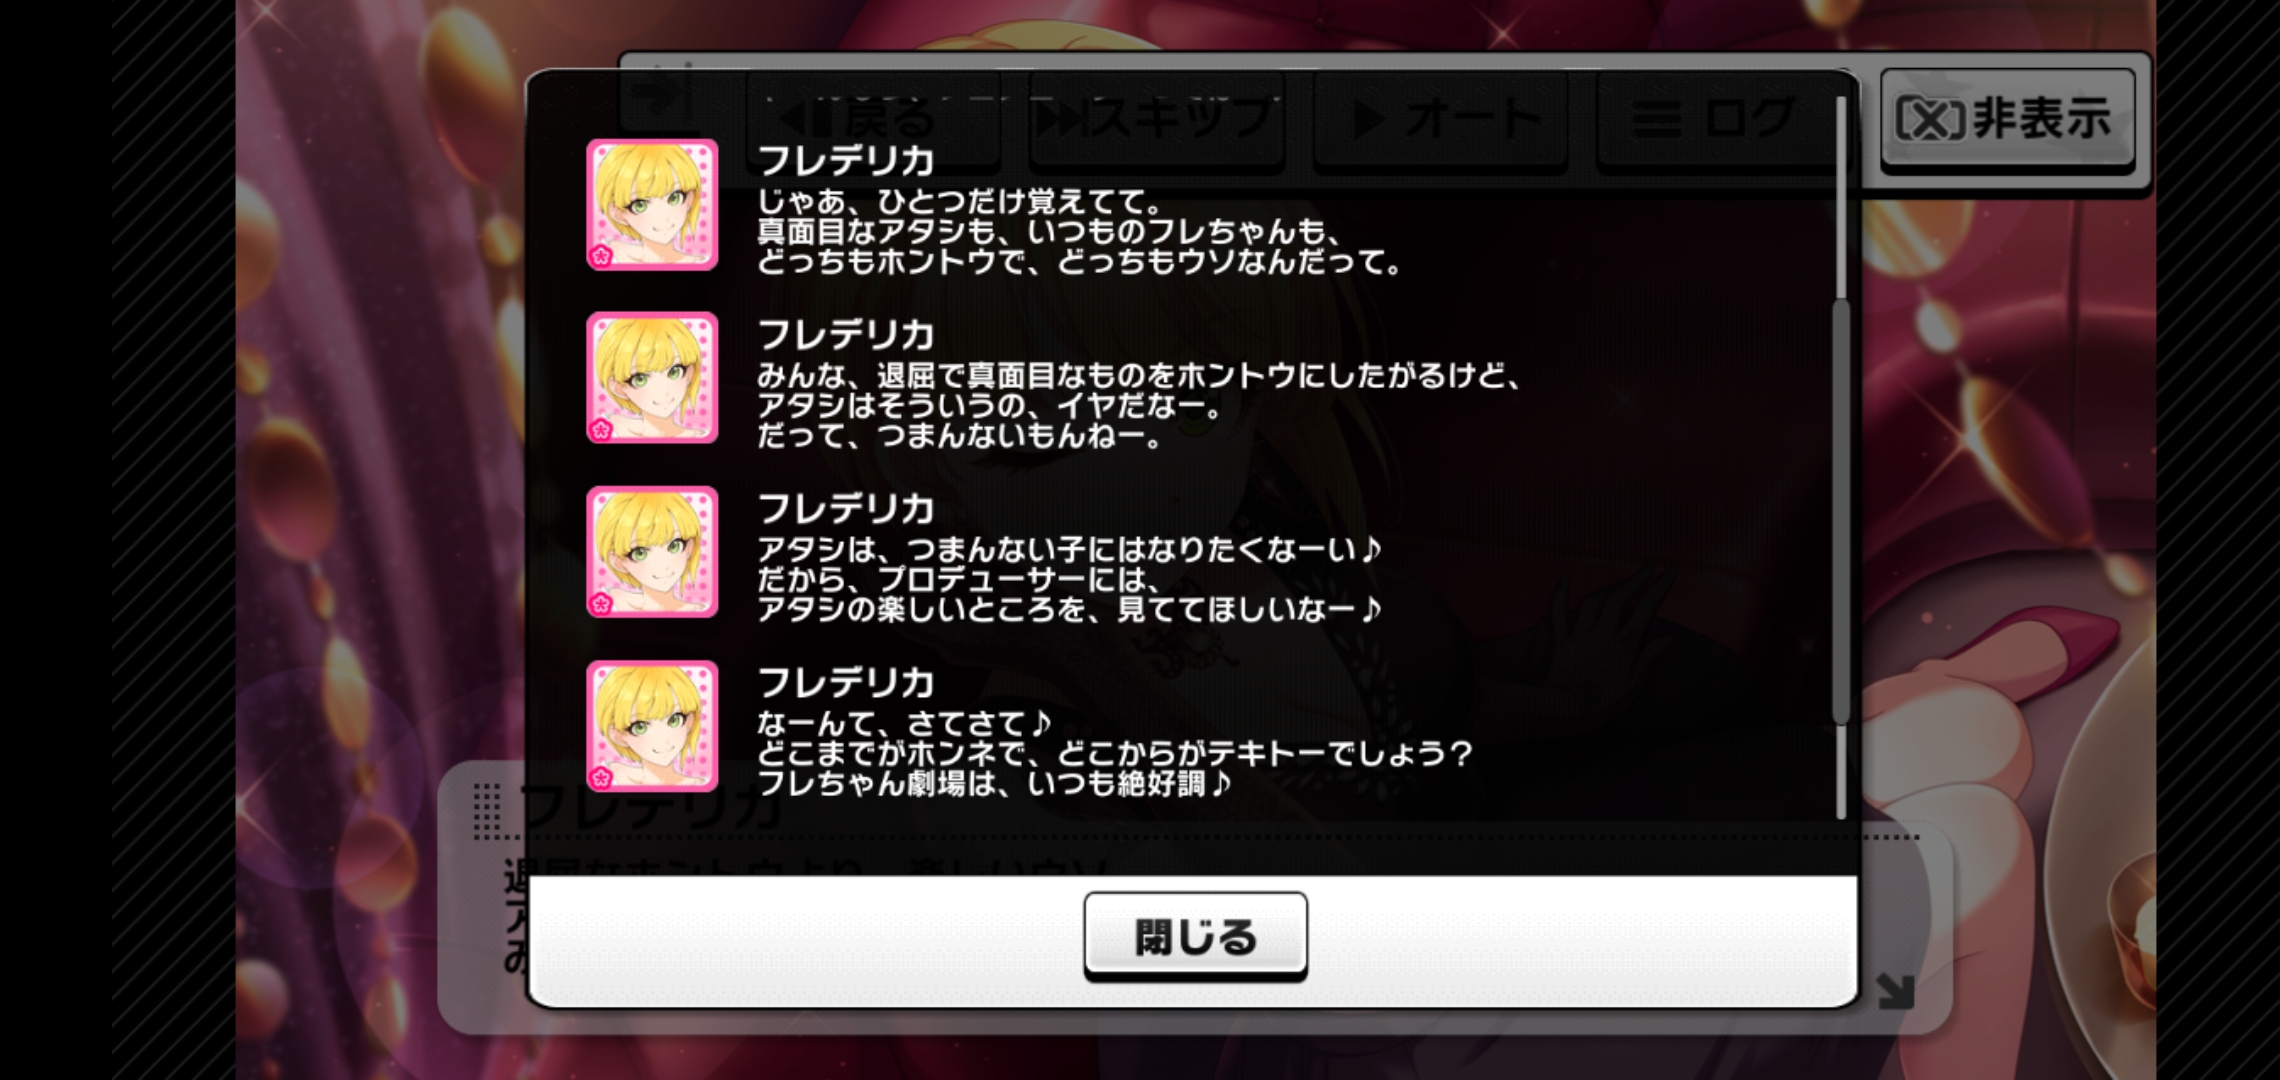Click the last フレデリカ speaker name
Viewport: 2280px width, 1080px height.
[x=845, y=682]
